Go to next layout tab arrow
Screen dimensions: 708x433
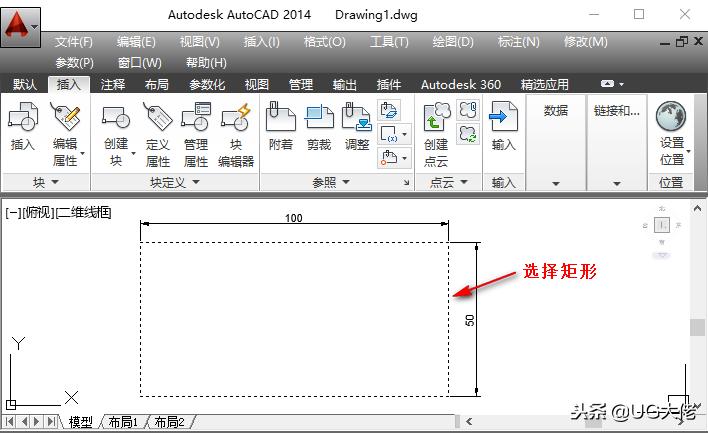click(37, 422)
